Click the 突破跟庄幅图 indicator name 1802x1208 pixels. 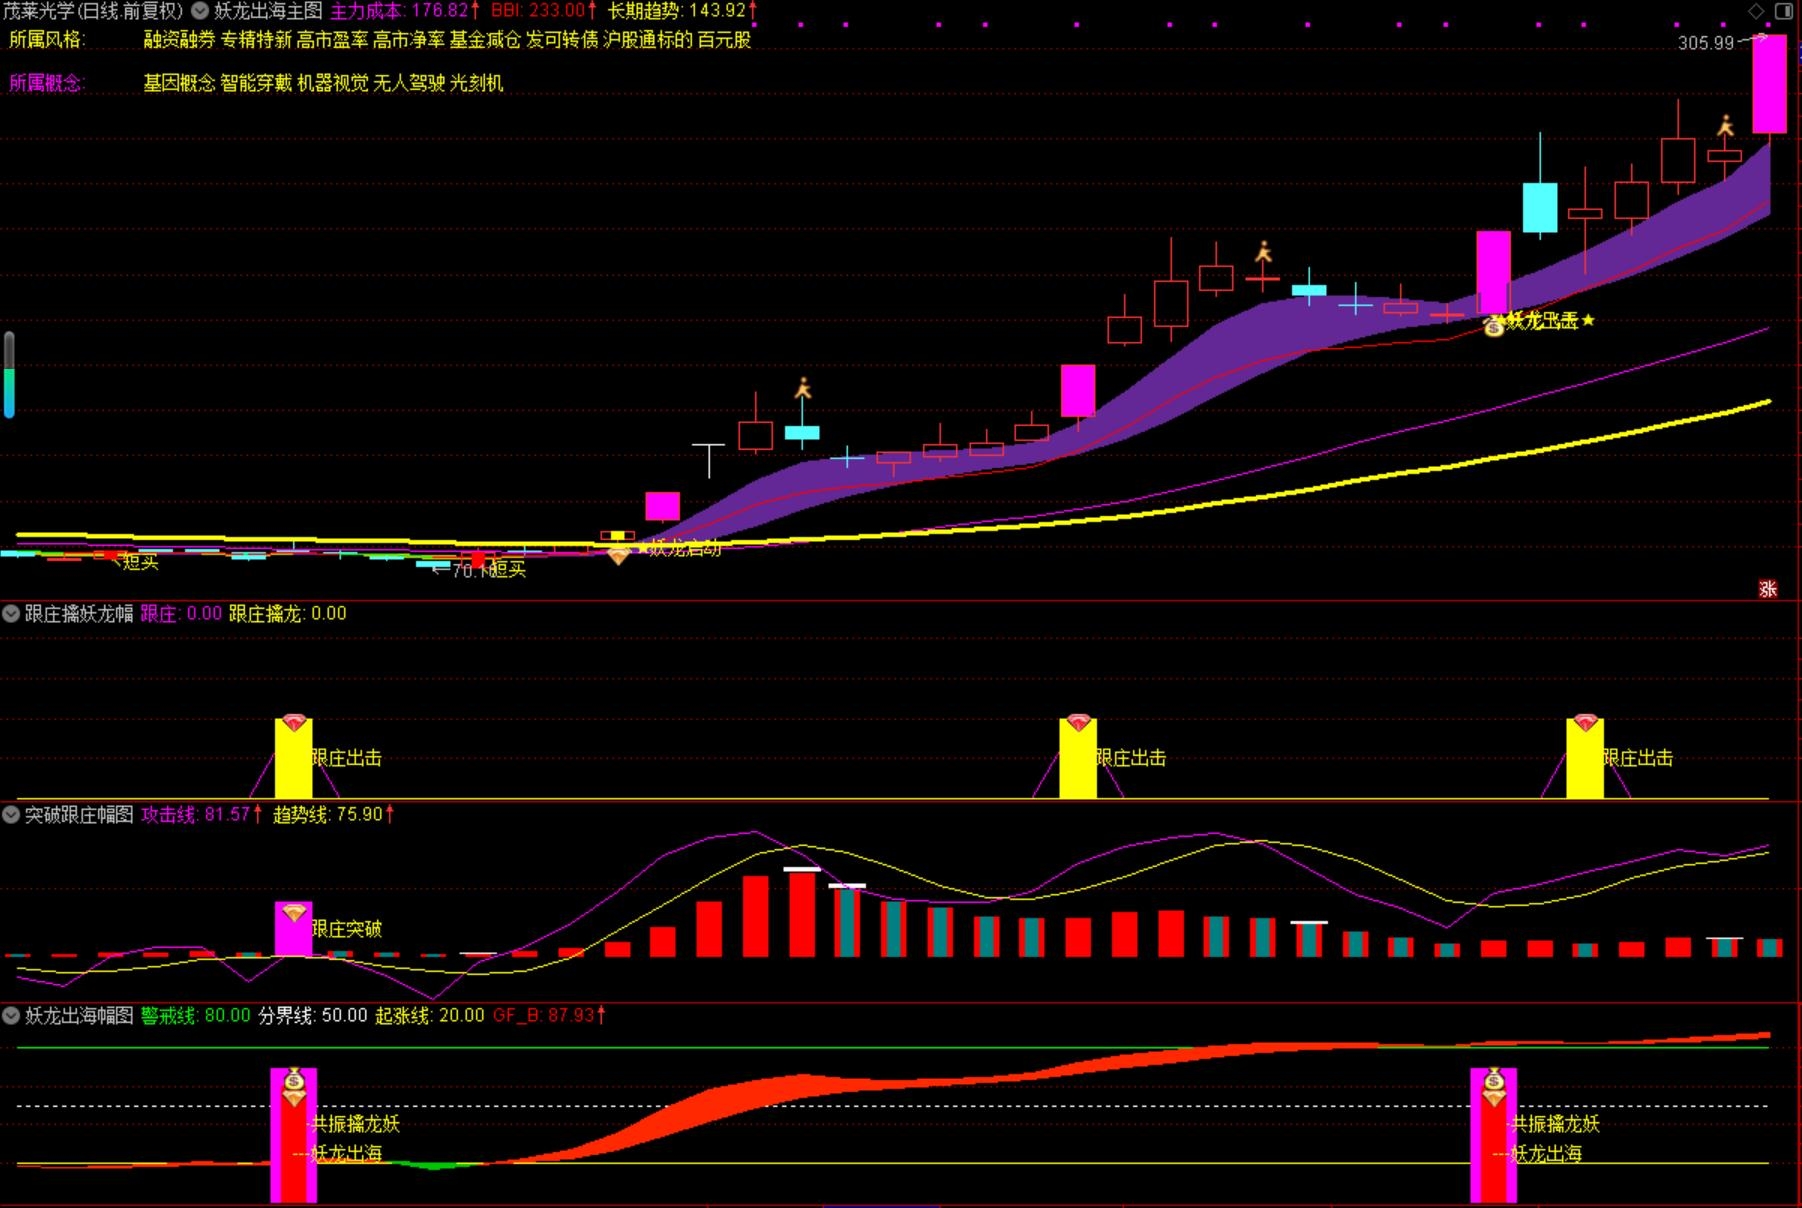tap(79, 814)
